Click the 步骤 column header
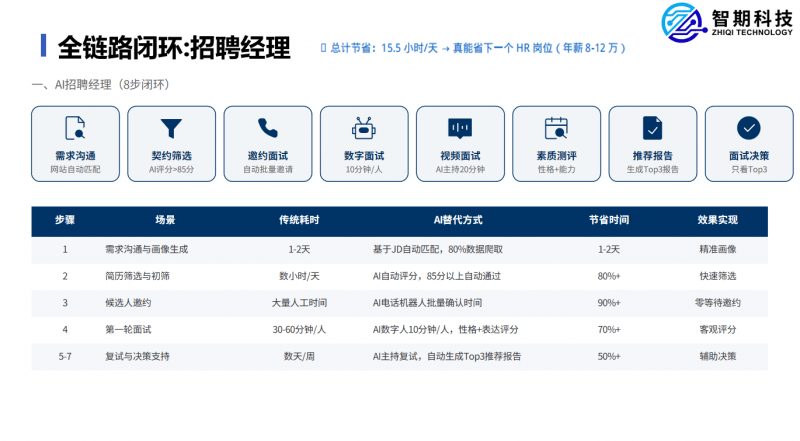Viewport: 800px width, 441px height. (65, 220)
